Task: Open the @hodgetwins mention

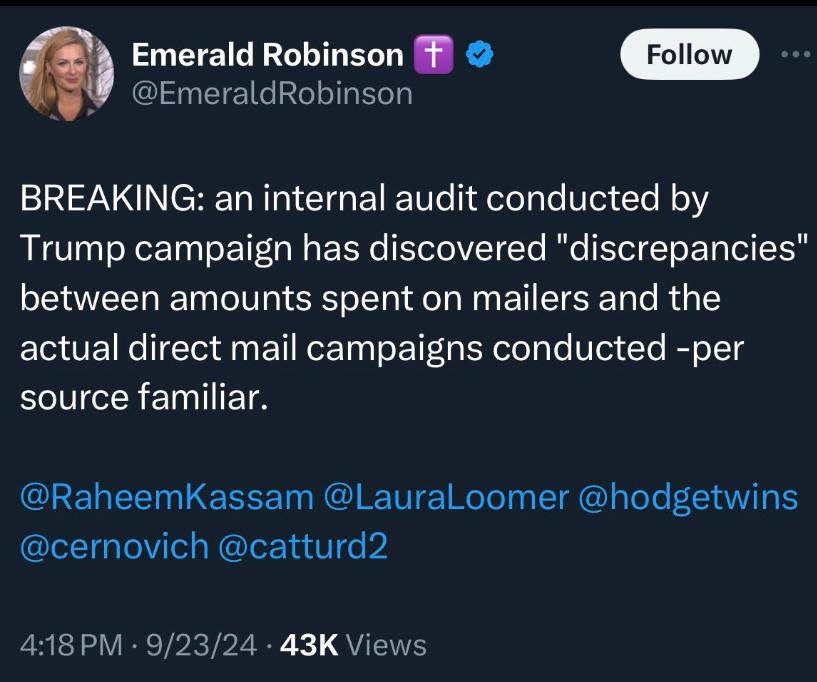Action: click(x=688, y=498)
